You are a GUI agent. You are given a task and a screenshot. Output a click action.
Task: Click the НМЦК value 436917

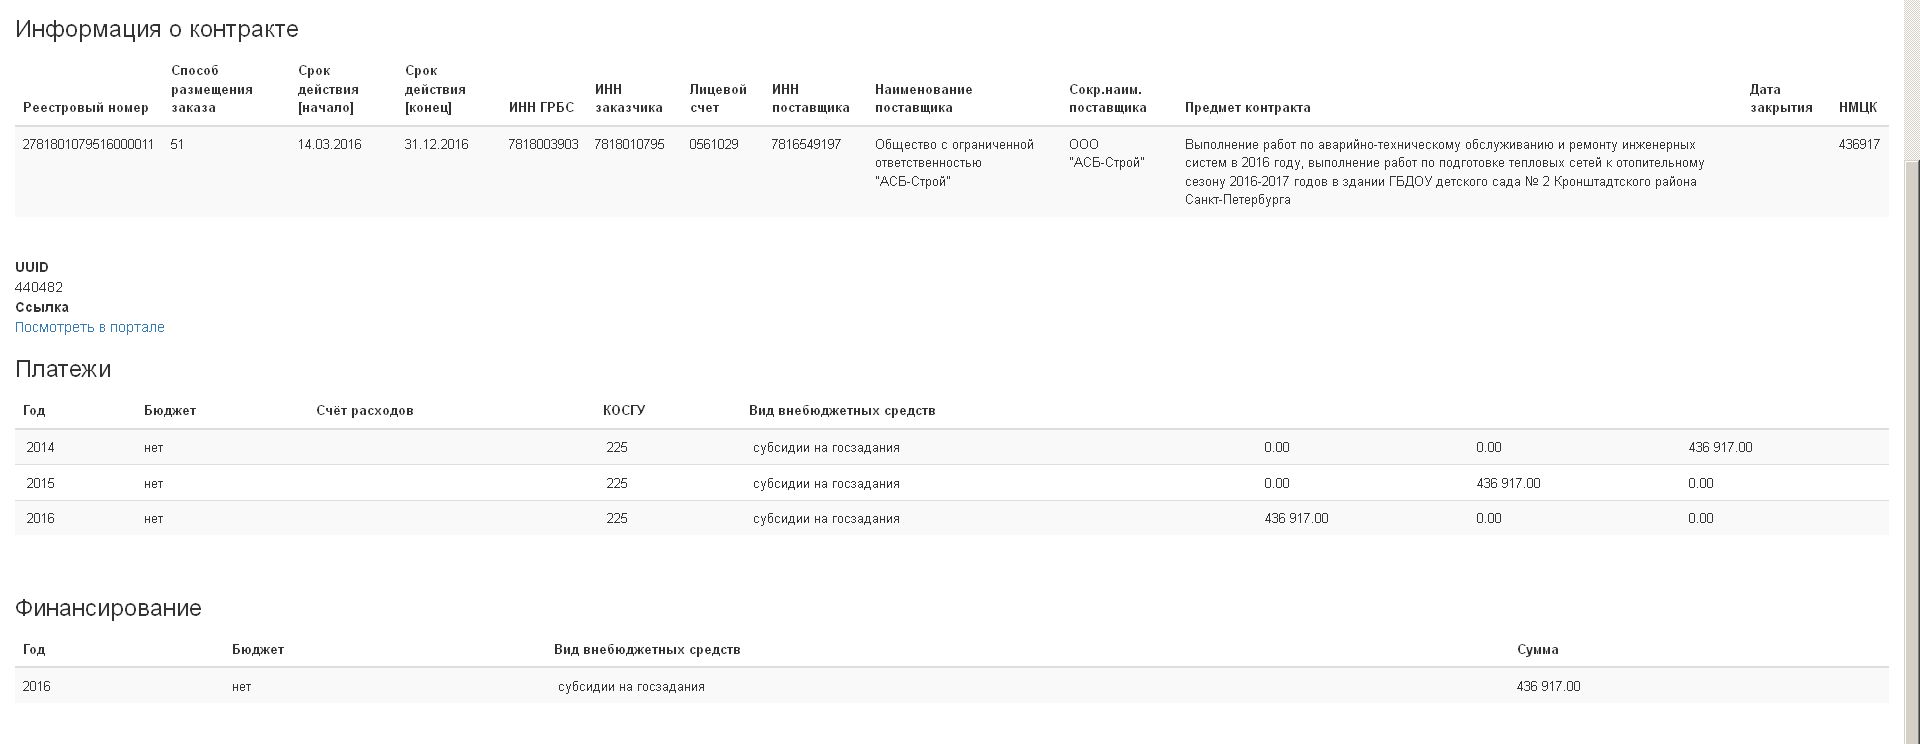pos(1858,145)
